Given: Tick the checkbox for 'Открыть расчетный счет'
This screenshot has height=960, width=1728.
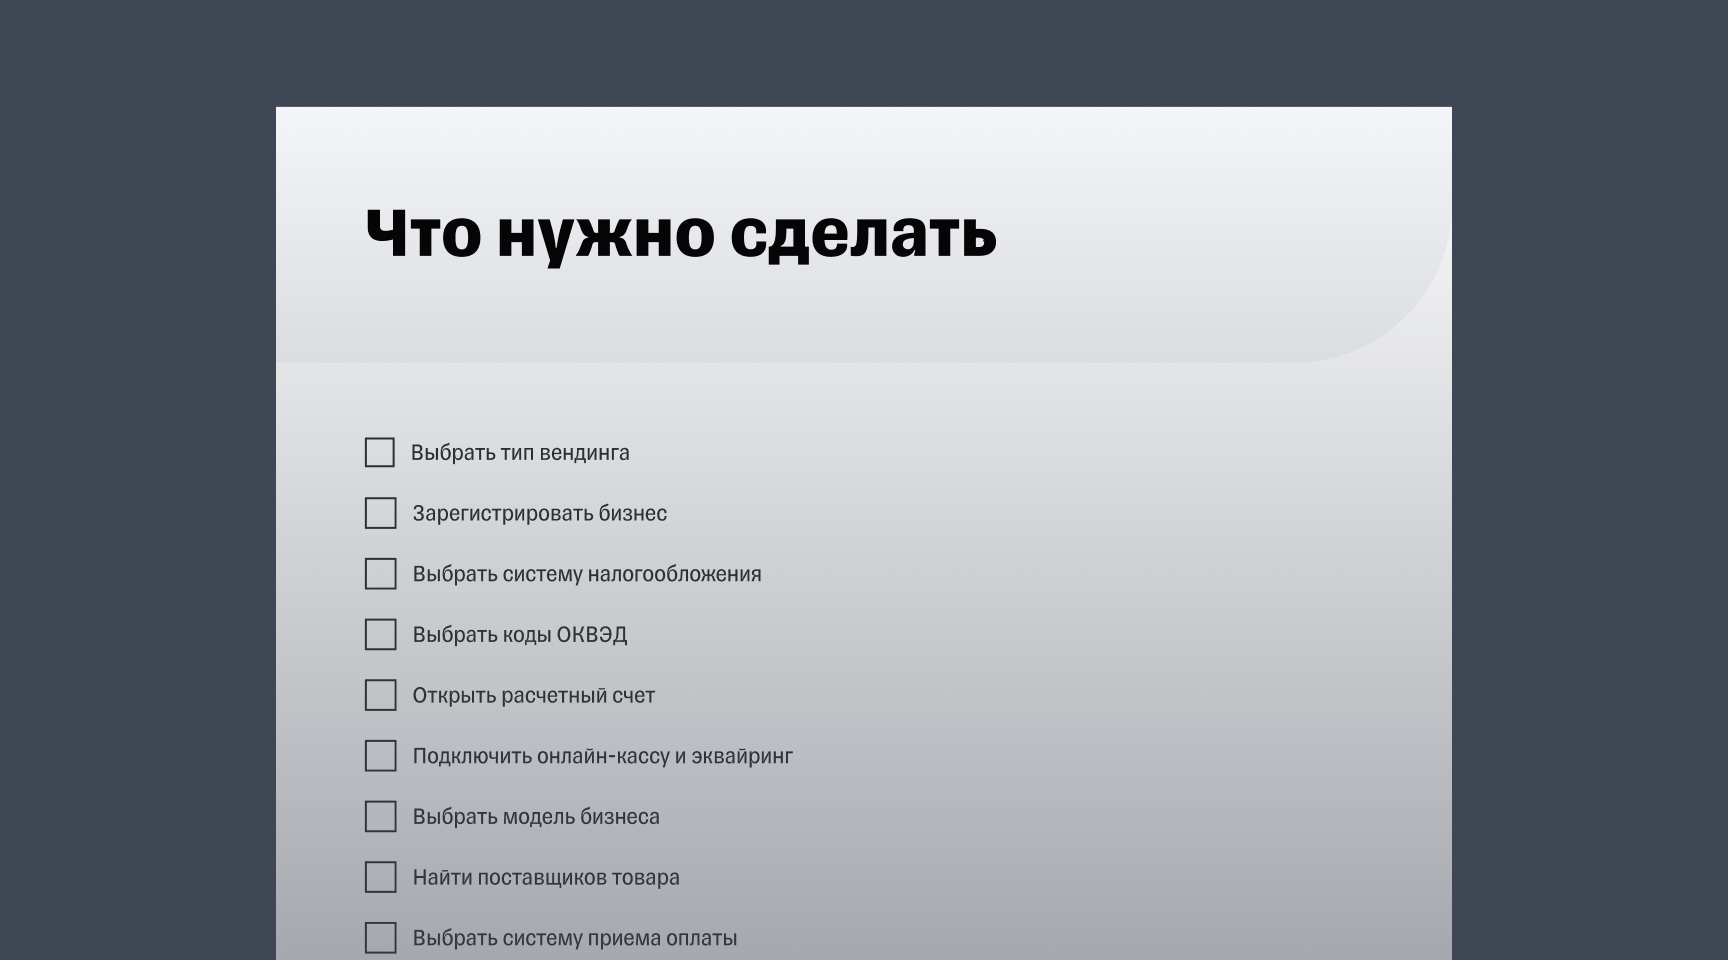Looking at the screenshot, I should (x=380, y=695).
